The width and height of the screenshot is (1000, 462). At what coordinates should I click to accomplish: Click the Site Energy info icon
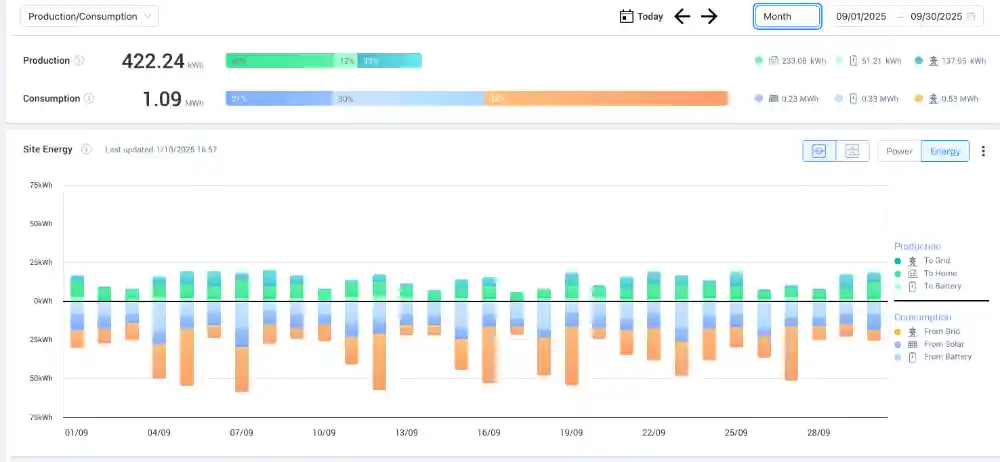[86, 150]
